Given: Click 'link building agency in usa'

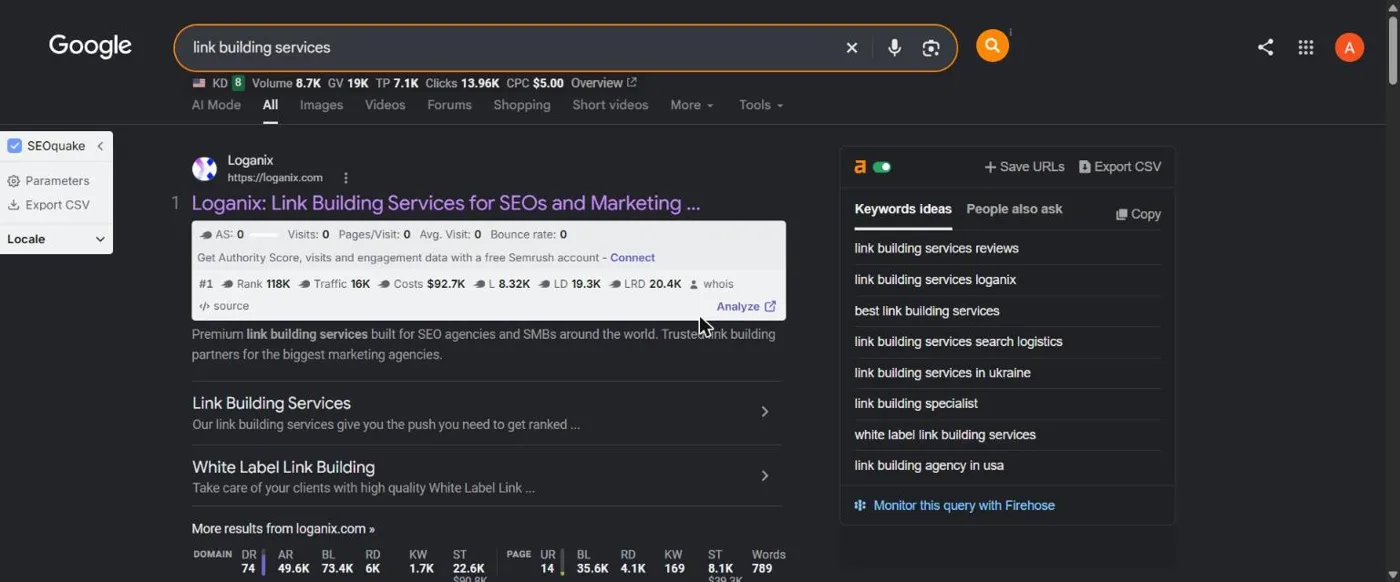Looking at the screenshot, I should point(929,466).
